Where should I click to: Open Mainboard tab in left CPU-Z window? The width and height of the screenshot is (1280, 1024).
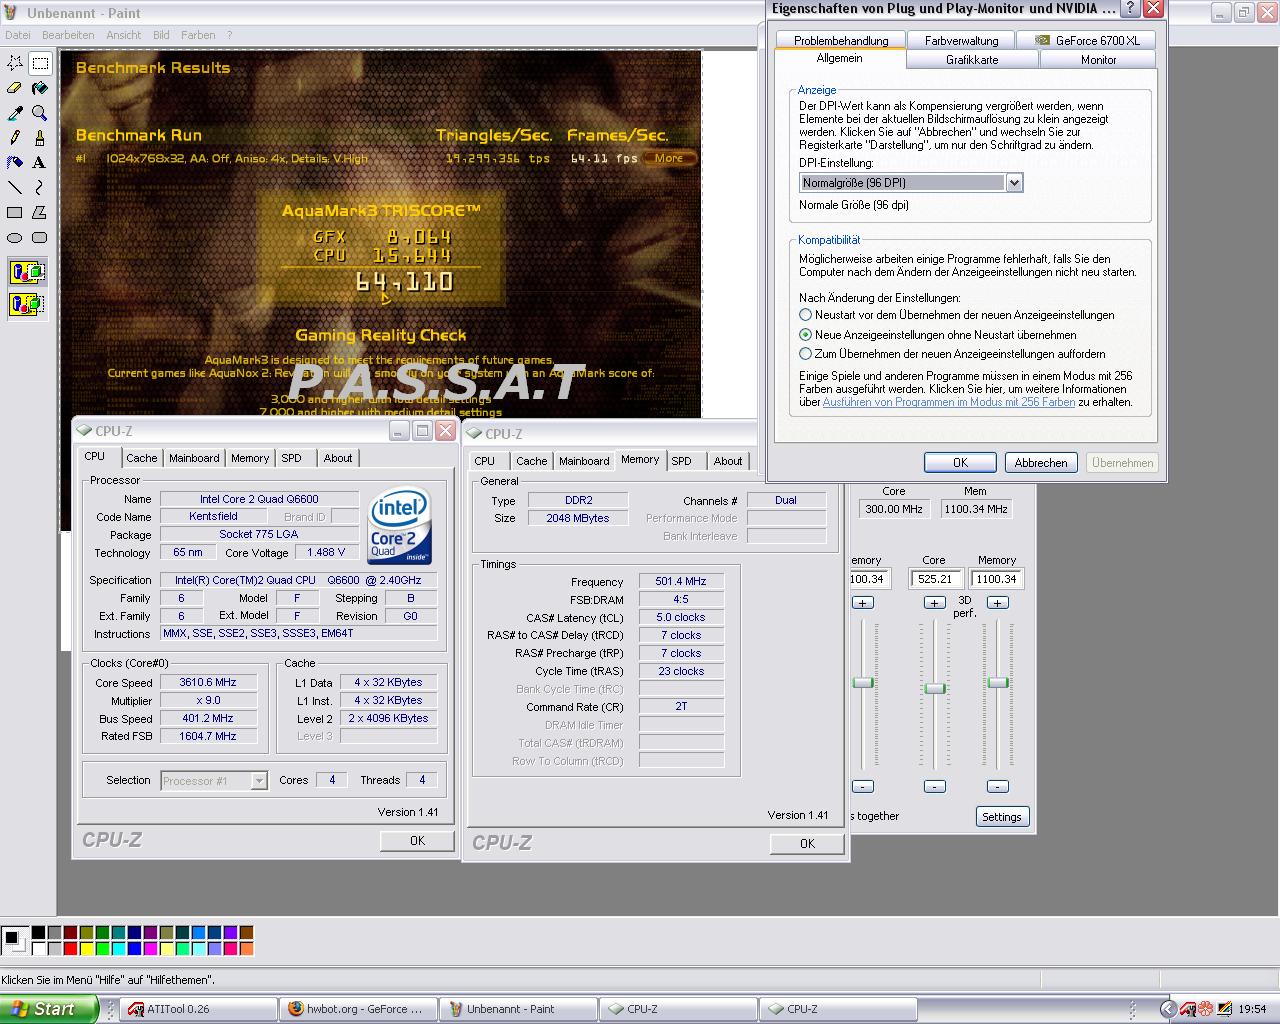click(x=194, y=458)
